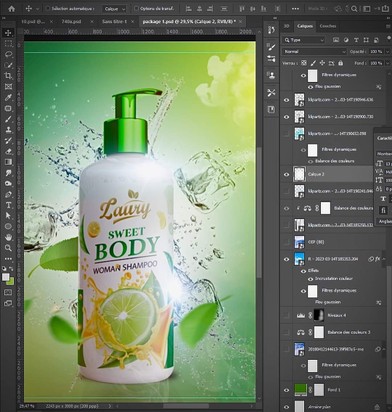The height and width of the screenshot is (412, 392).
Task: Hide the Fond 1 layer visibility
Action: click(287, 390)
